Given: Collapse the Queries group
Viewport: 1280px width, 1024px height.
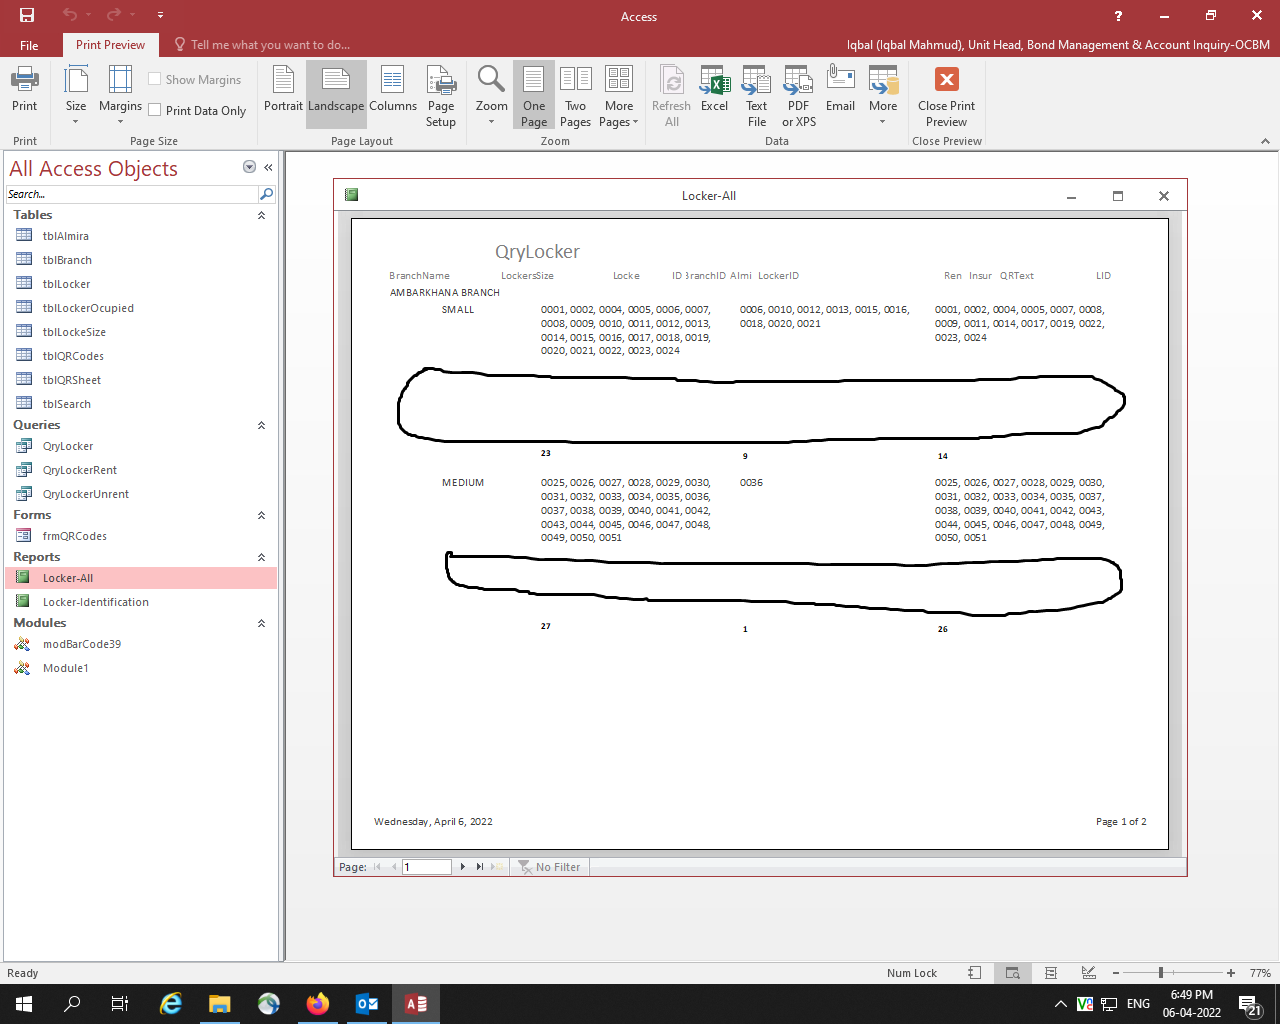Looking at the screenshot, I should pos(261,424).
